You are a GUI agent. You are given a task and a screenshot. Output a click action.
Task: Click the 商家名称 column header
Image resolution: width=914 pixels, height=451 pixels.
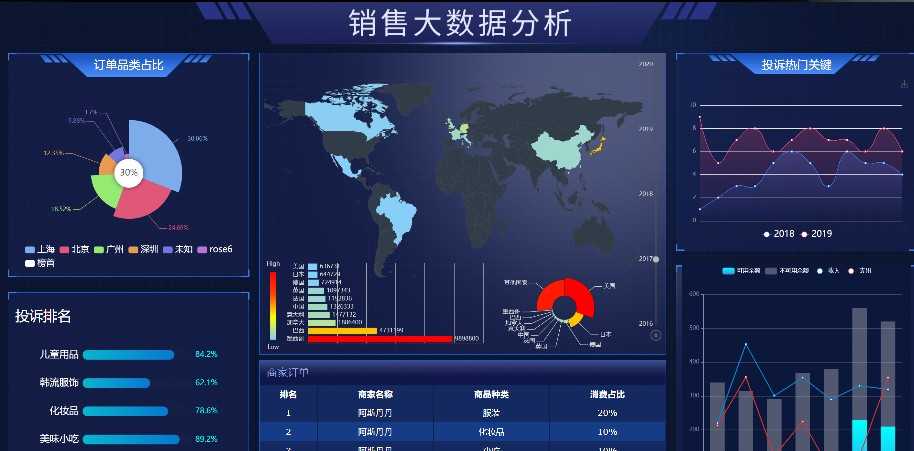pyautogui.click(x=375, y=394)
